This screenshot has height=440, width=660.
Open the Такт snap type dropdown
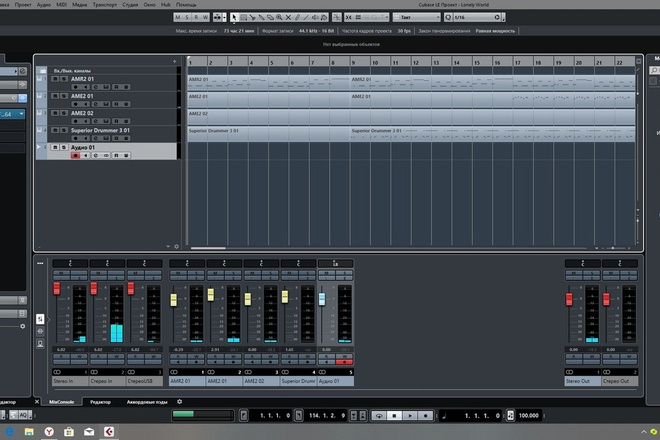click(417, 17)
